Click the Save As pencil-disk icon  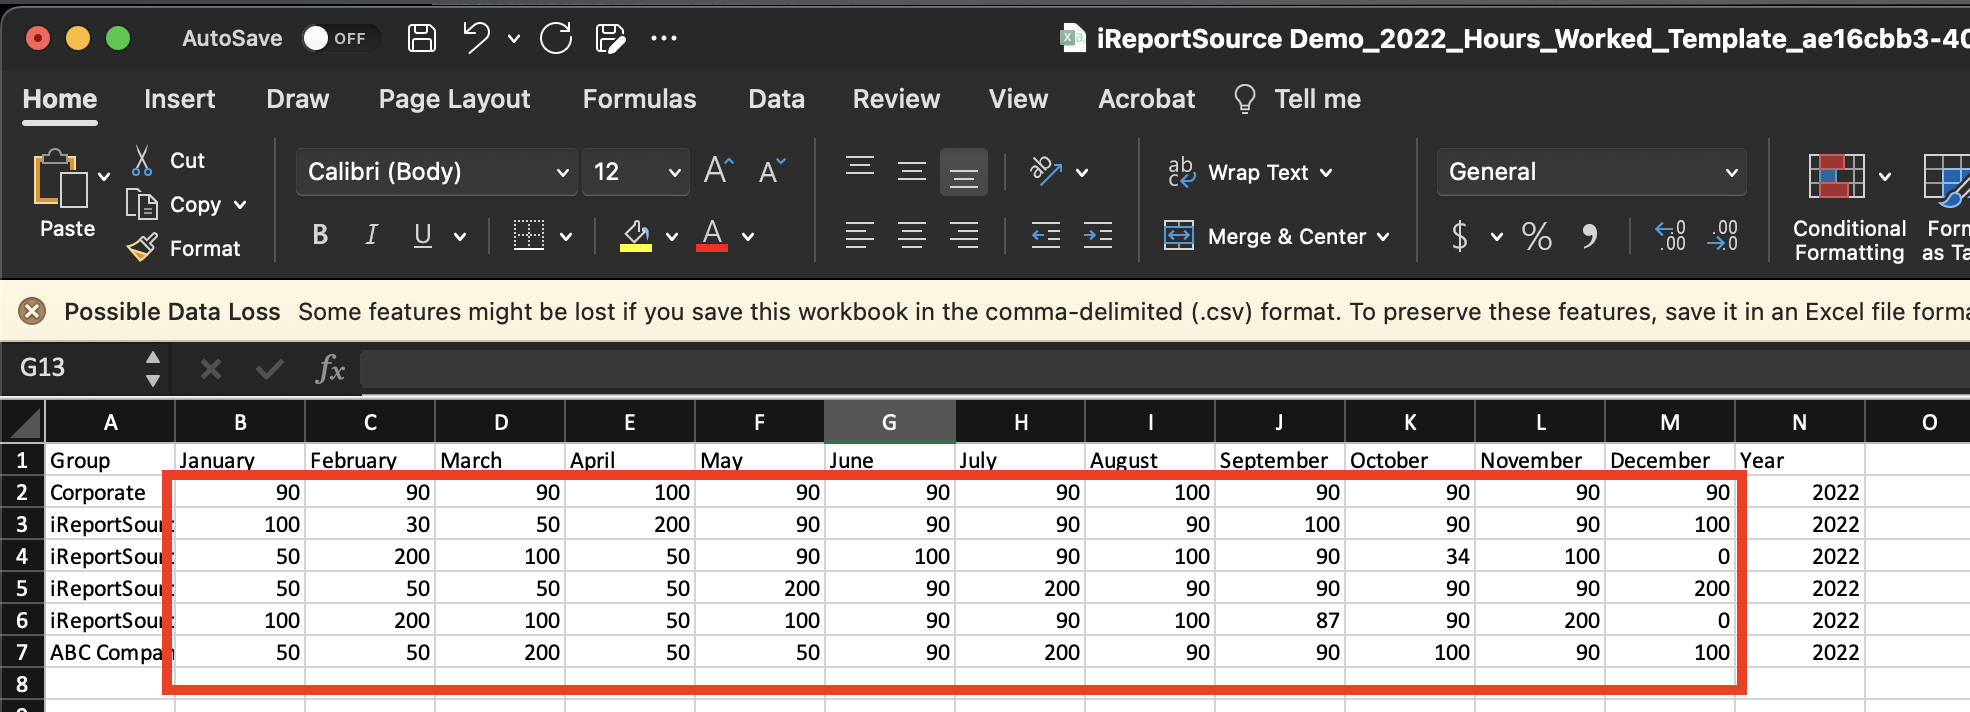[610, 38]
